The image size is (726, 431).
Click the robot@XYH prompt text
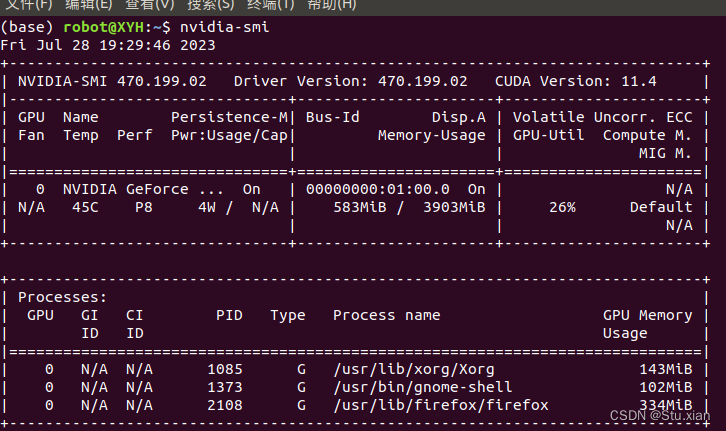pos(104,27)
